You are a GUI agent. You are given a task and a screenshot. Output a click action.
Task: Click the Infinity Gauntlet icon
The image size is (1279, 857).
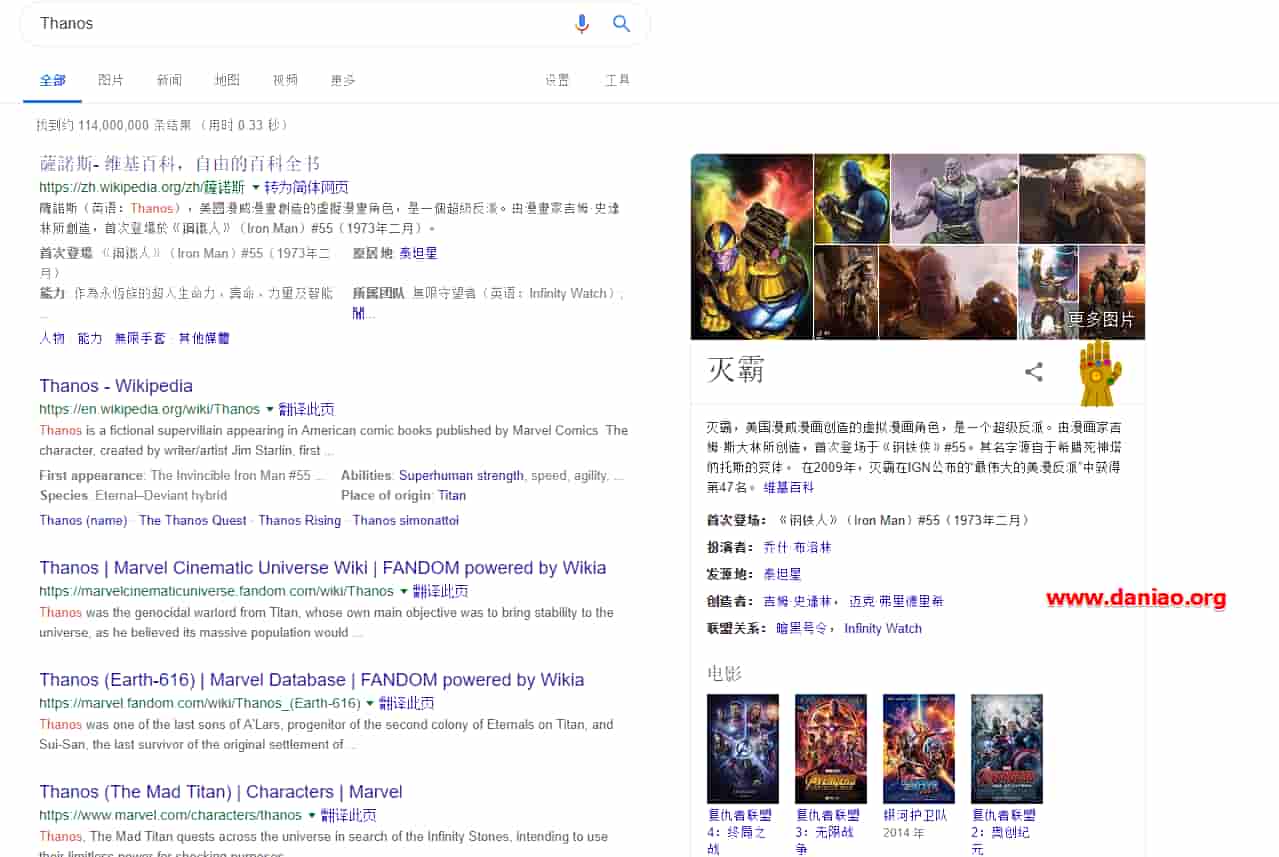coord(1100,372)
